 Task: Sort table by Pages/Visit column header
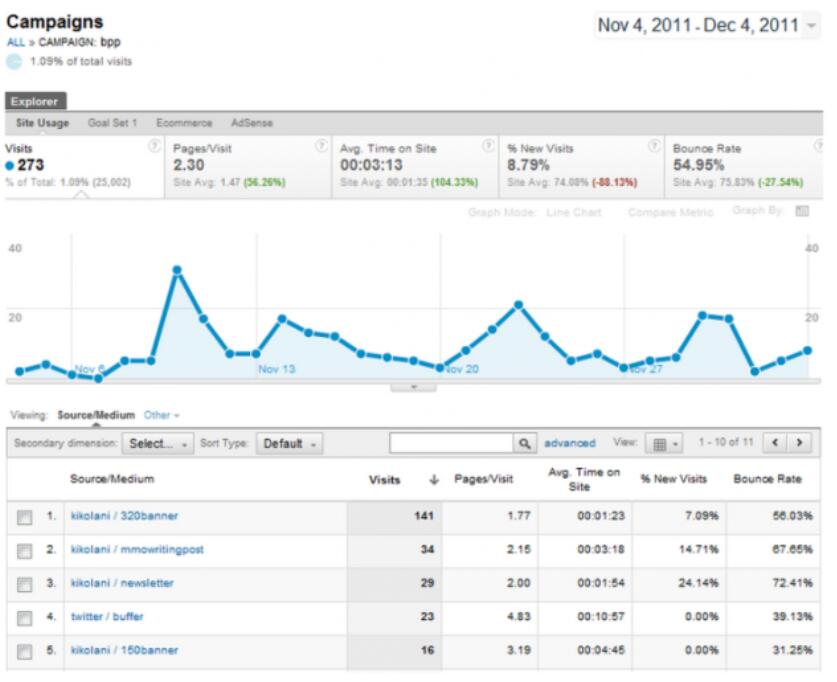pos(484,479)
